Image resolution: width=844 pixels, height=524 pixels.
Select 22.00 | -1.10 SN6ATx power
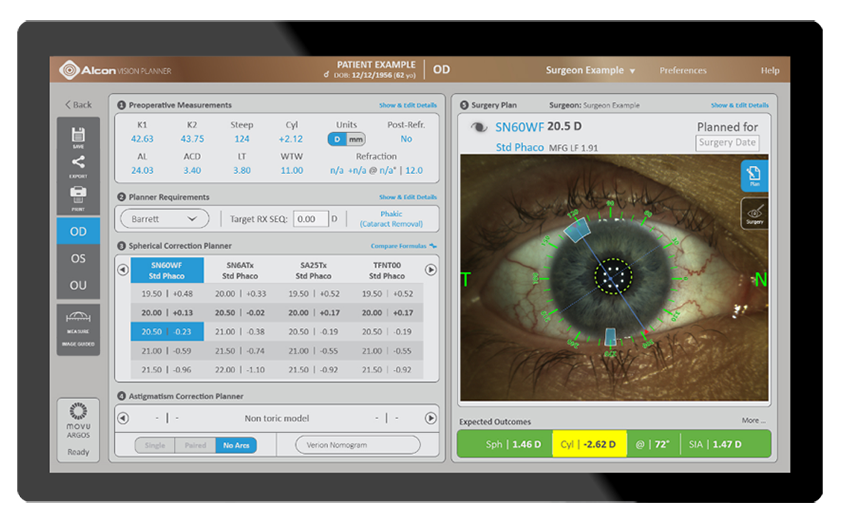240,370
